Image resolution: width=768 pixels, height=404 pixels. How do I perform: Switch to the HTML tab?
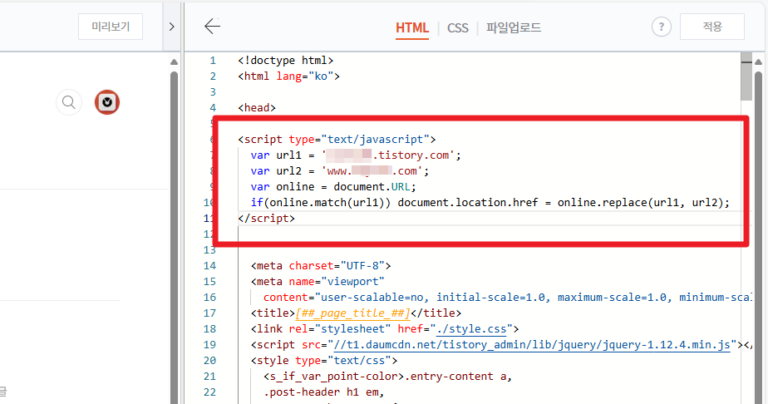pos(412,28)
